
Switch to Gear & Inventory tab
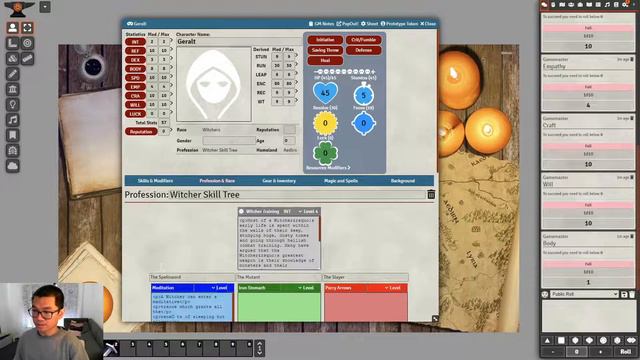[x=279, y=180]
